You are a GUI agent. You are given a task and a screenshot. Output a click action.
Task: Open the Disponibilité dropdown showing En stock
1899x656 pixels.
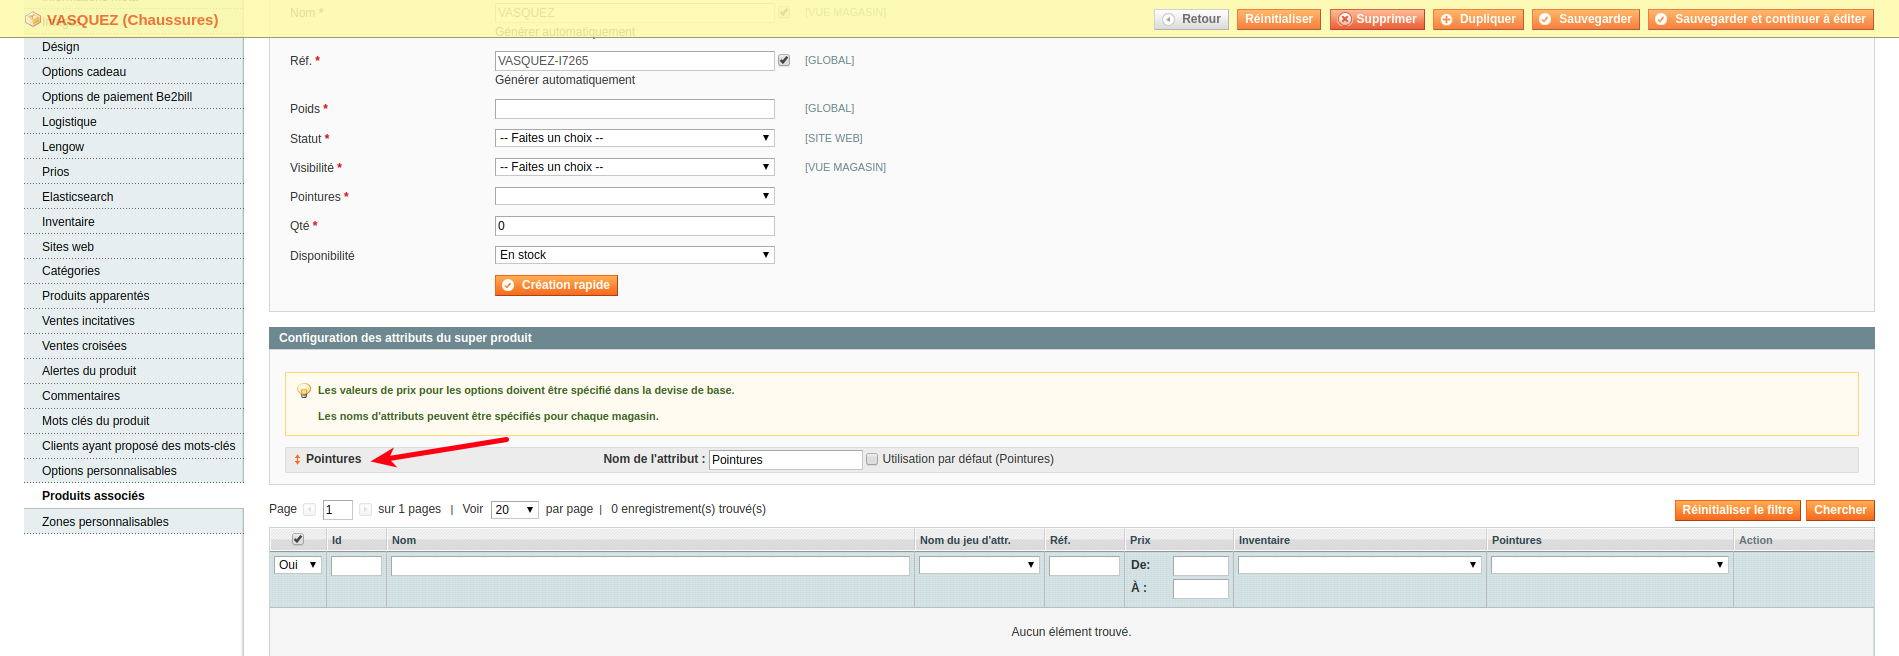[634, 255]
